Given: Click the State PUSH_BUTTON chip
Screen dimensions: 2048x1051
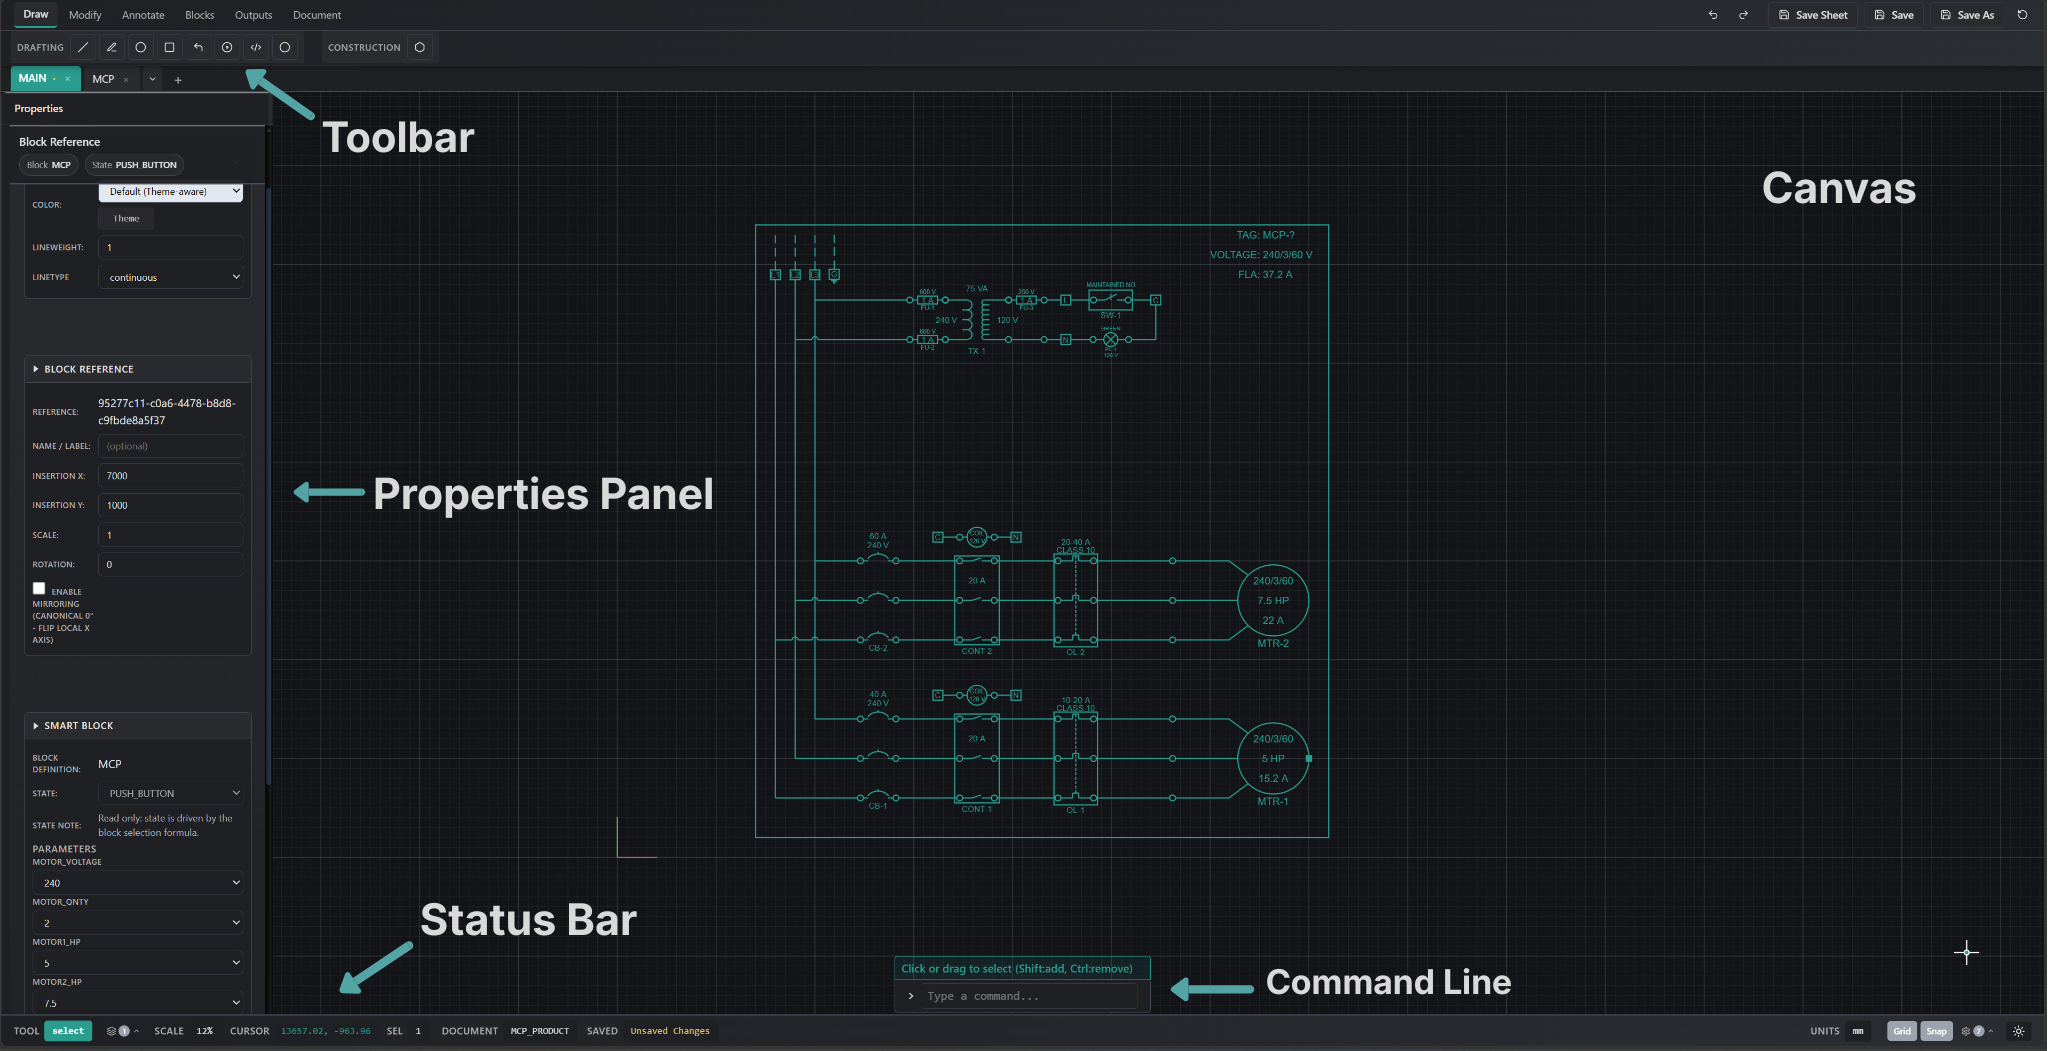Looking at the screenshot, I should click(134, 165).
